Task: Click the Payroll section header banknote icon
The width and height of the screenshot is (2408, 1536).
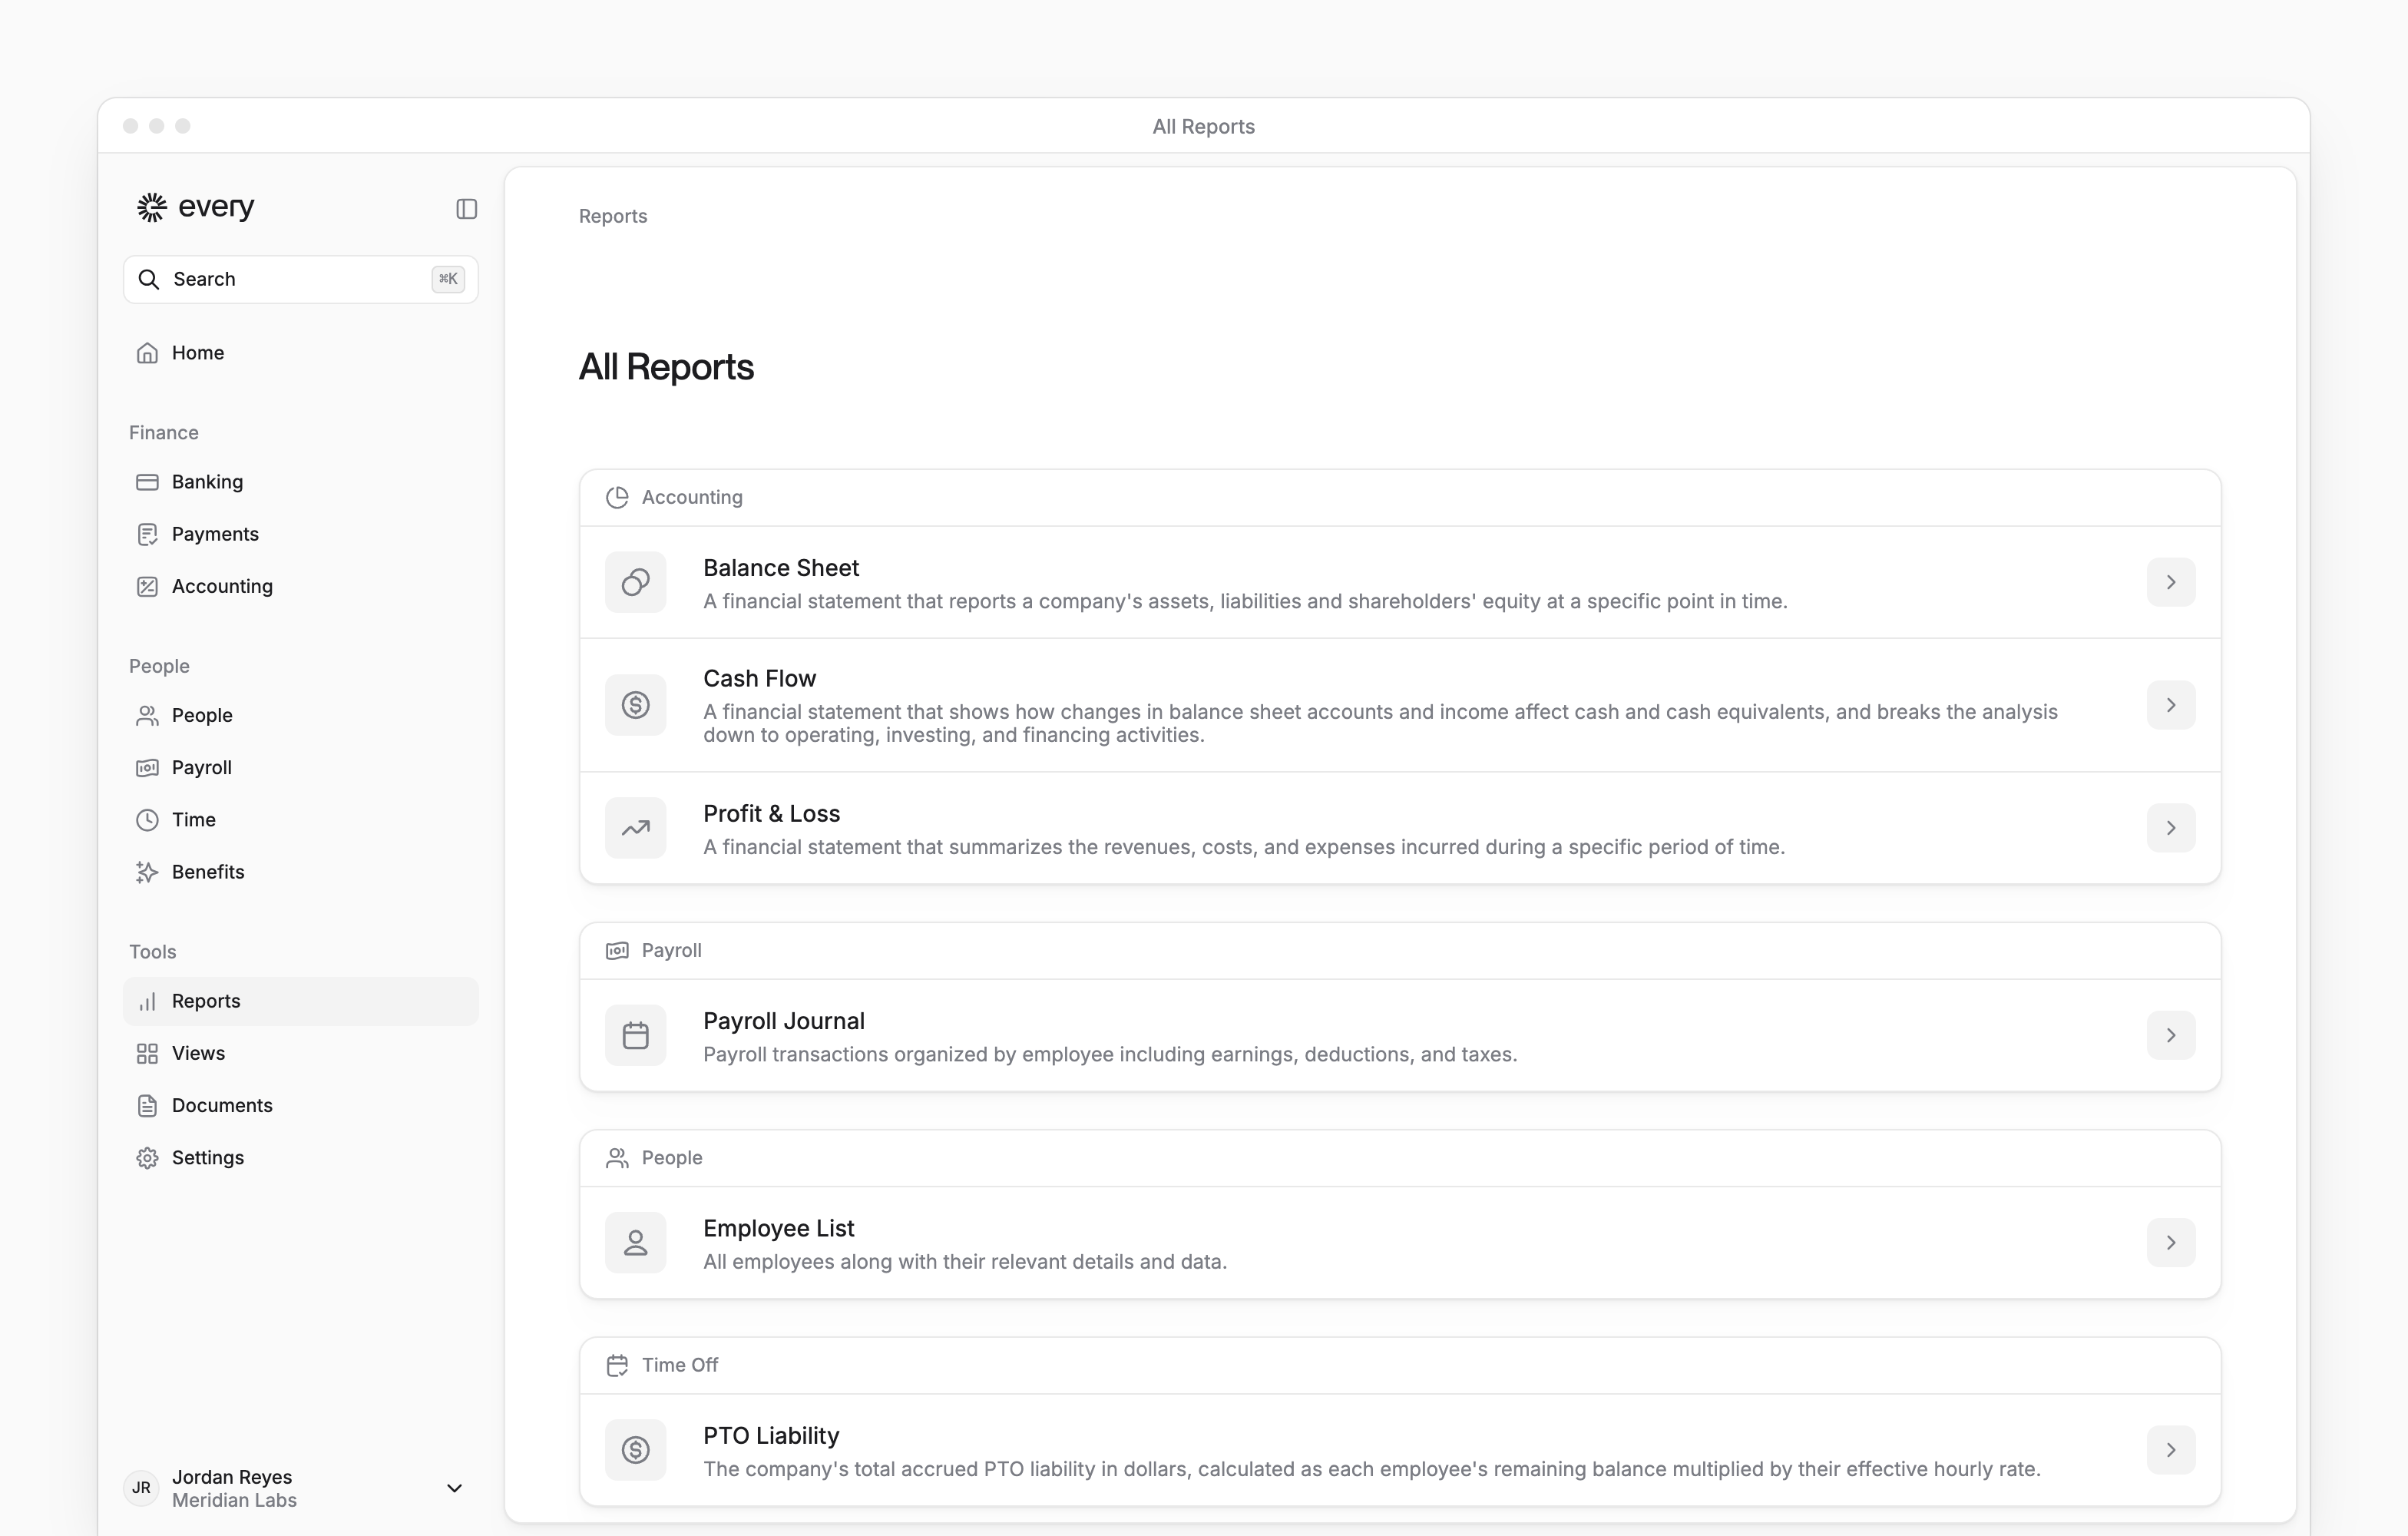Action: (617, 950)
